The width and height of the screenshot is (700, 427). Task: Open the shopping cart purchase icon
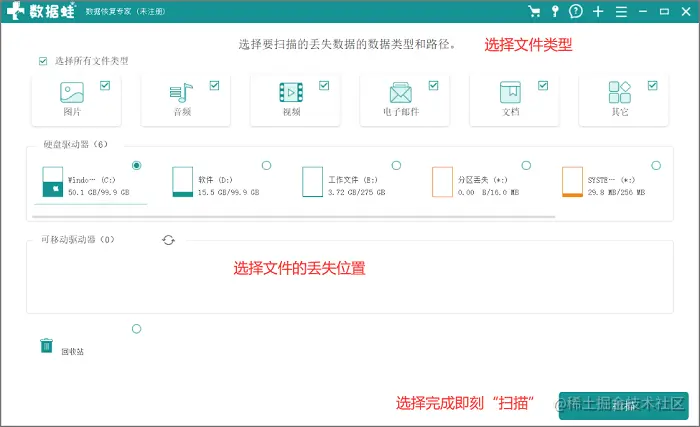[533, 11]
